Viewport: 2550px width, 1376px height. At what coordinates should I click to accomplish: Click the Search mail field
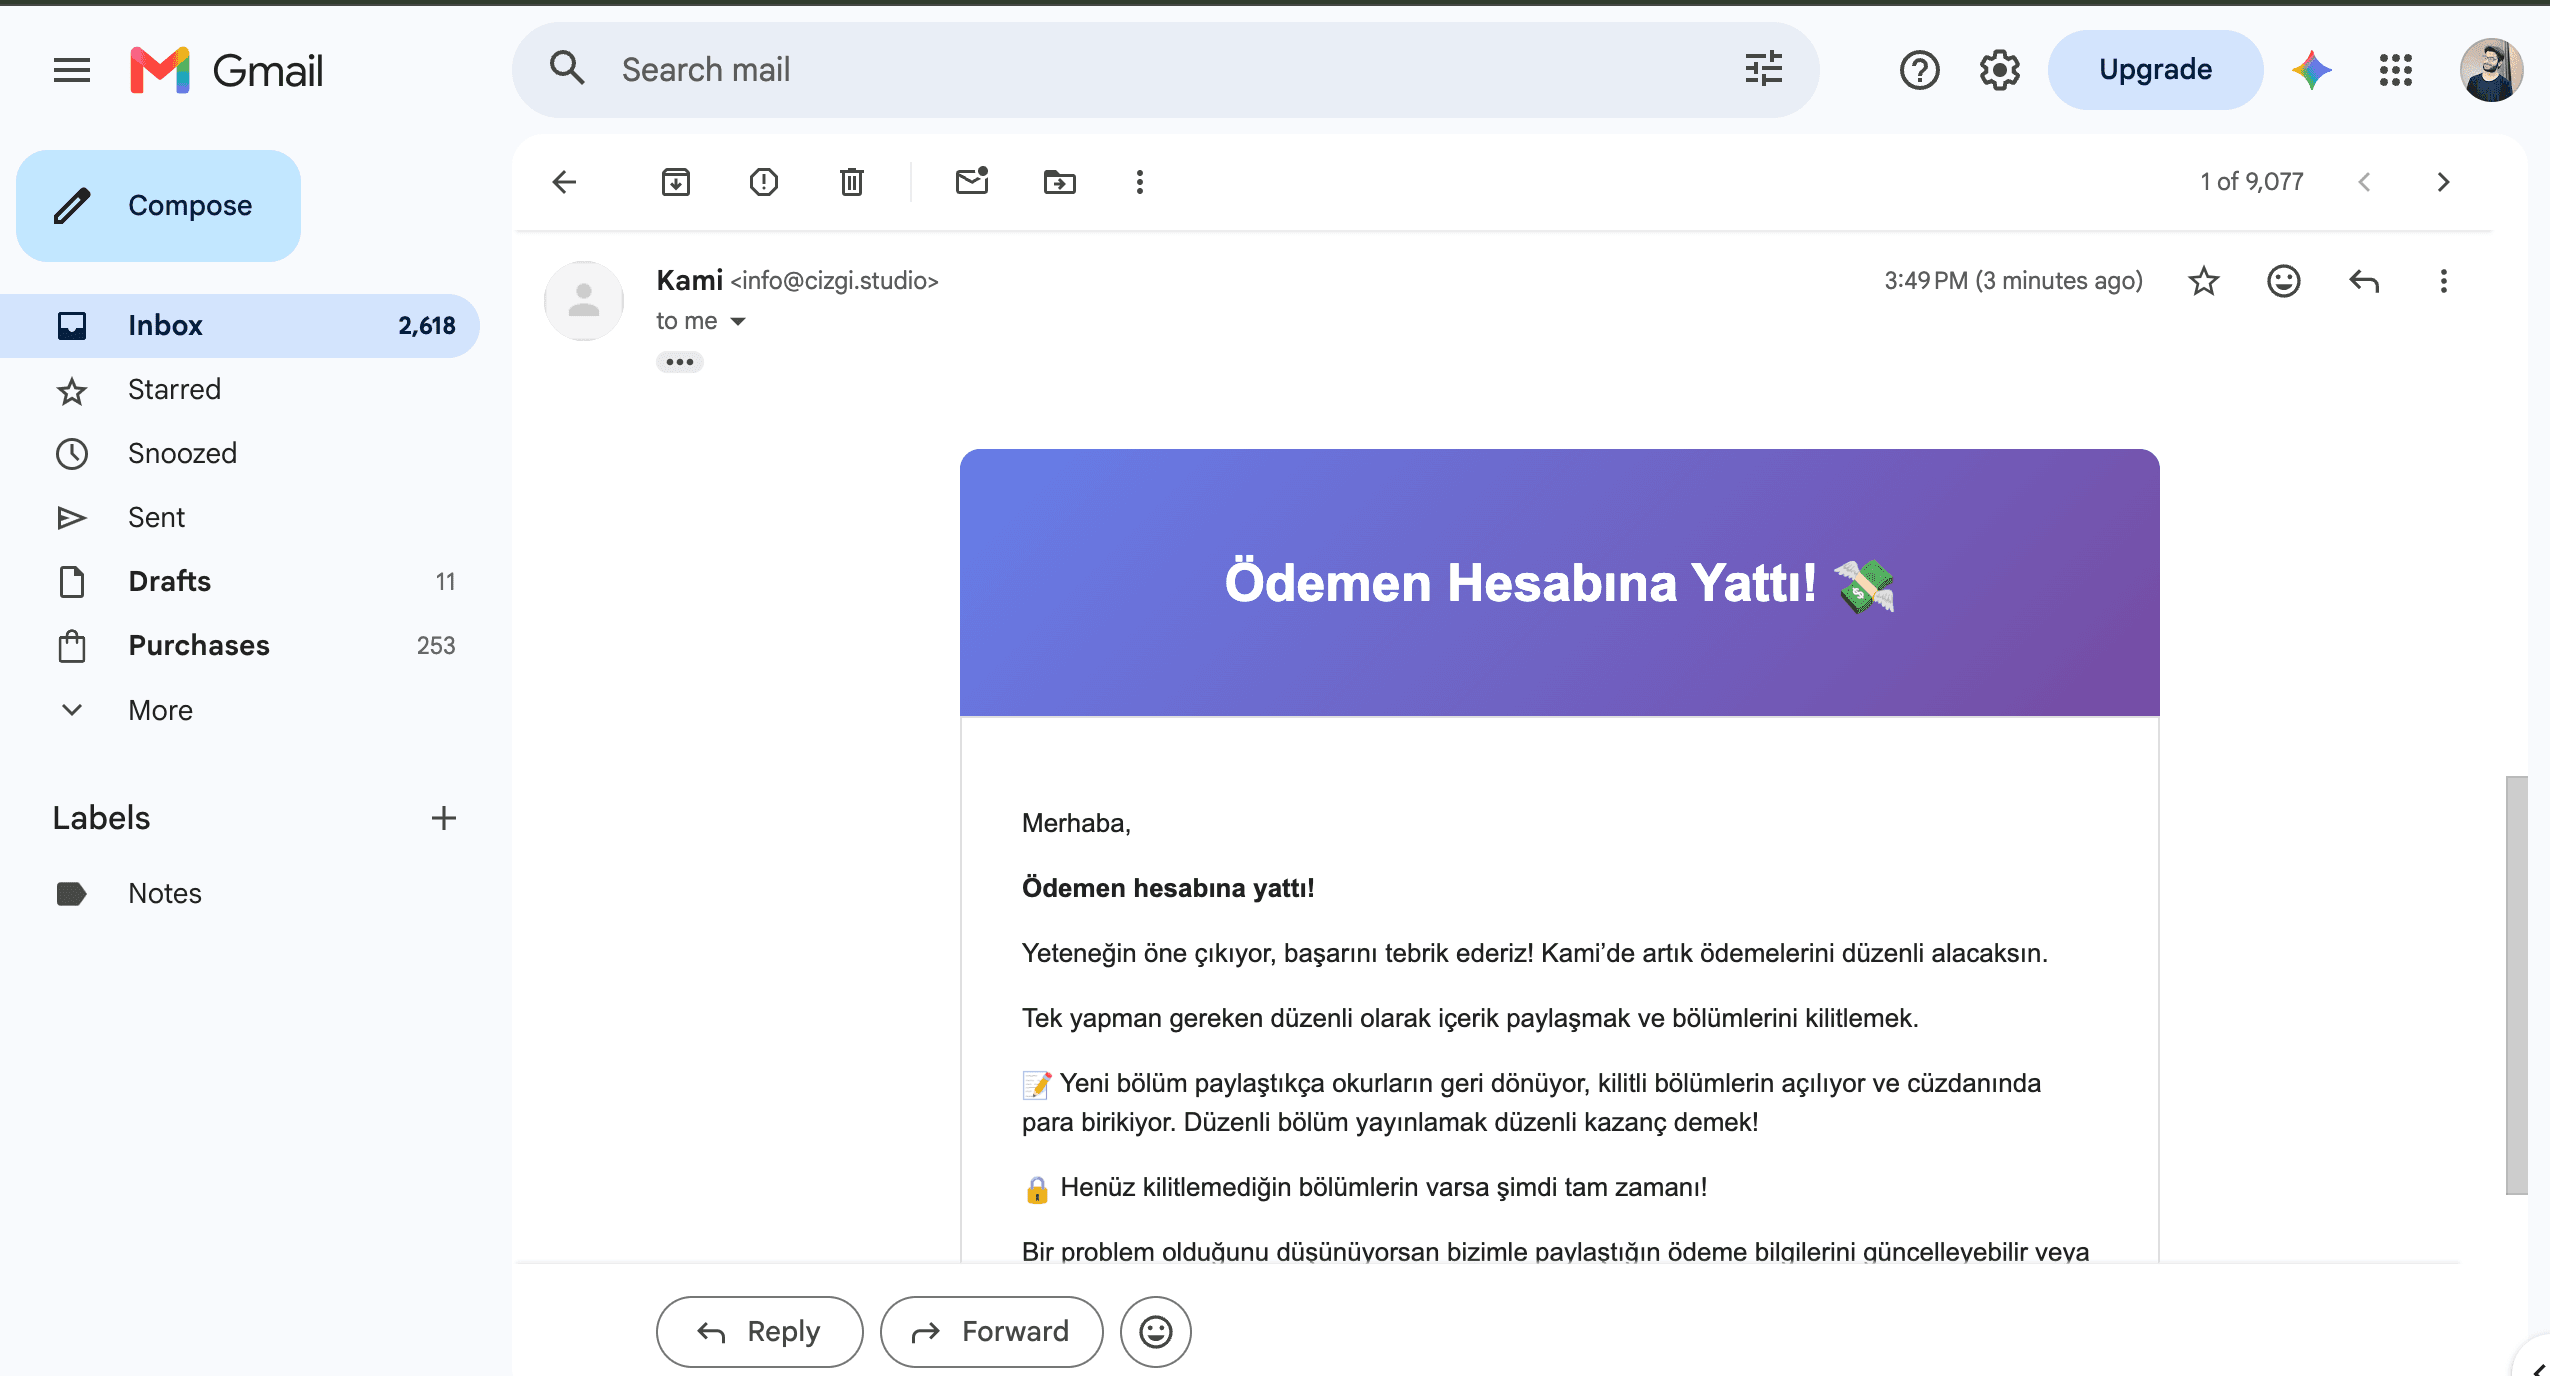pos(1165,70)
